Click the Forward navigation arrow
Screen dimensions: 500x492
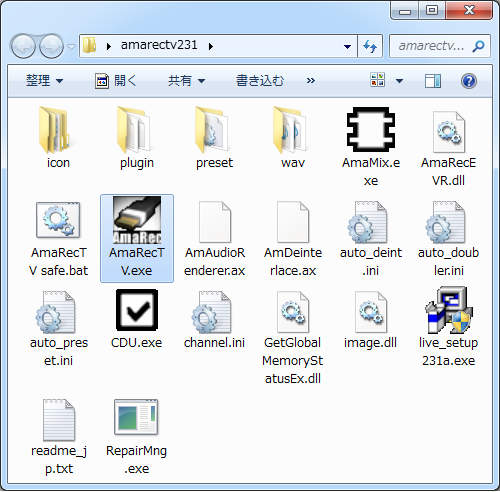pos(51,46)
